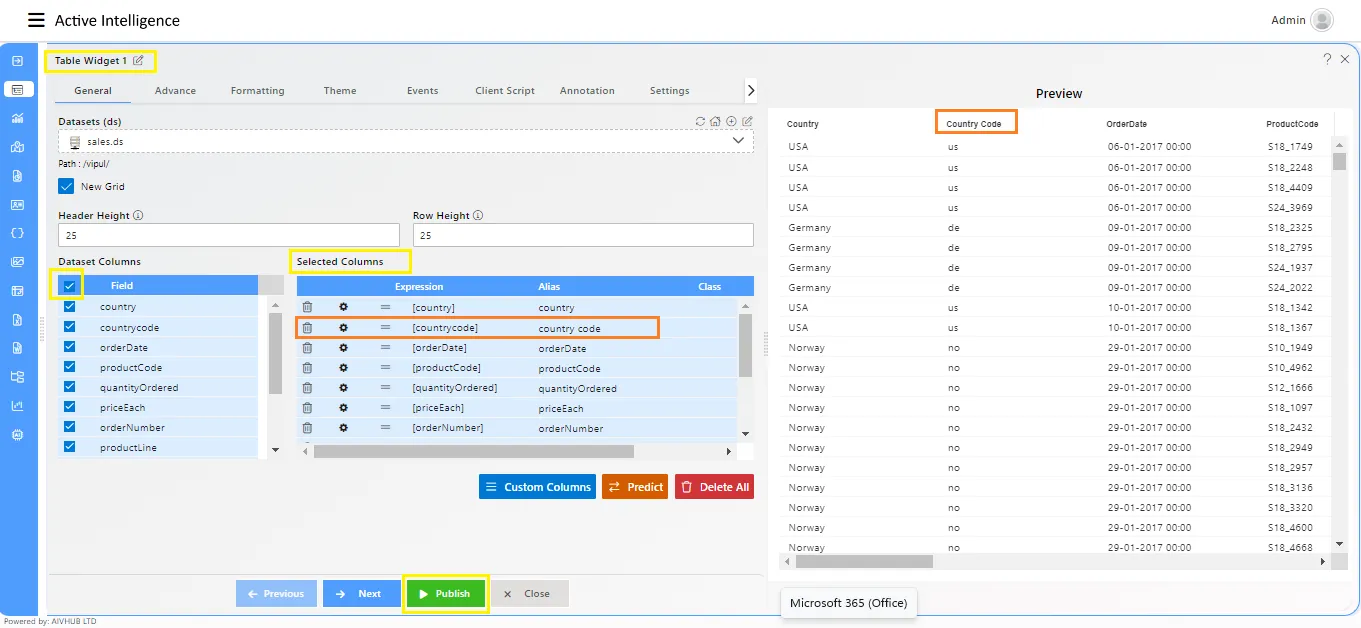
Task: Open the Client Script tab
Action: pyautogui.click(x=505, y=91)
